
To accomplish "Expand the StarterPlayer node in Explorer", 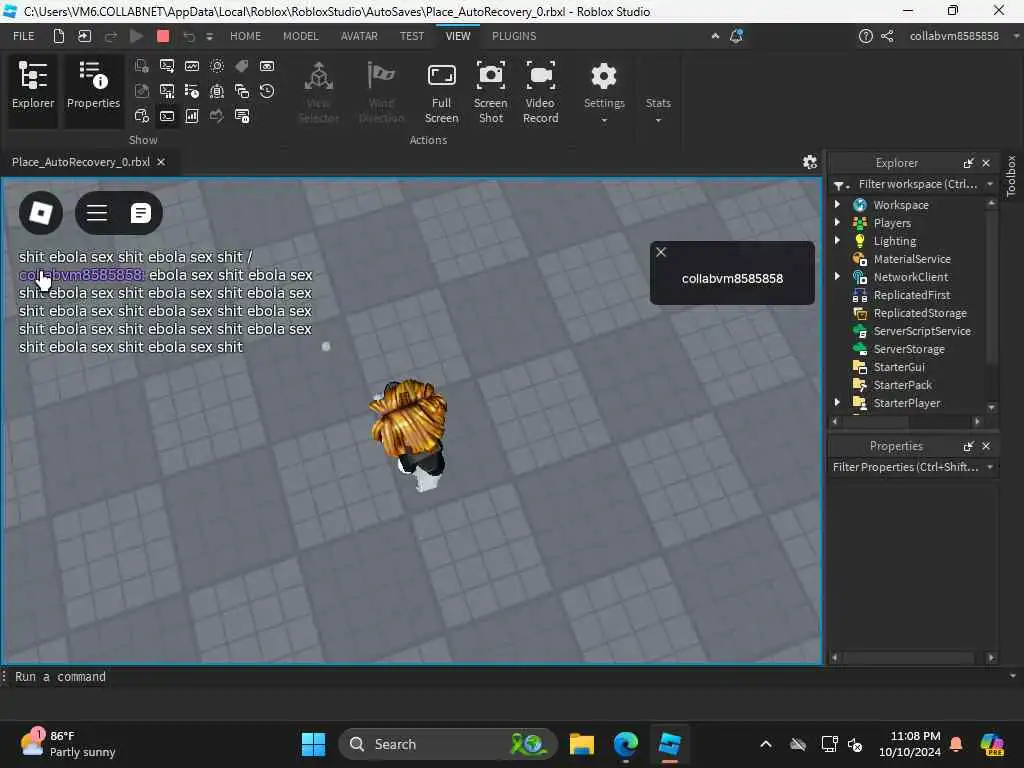I will tap(837, 402).
